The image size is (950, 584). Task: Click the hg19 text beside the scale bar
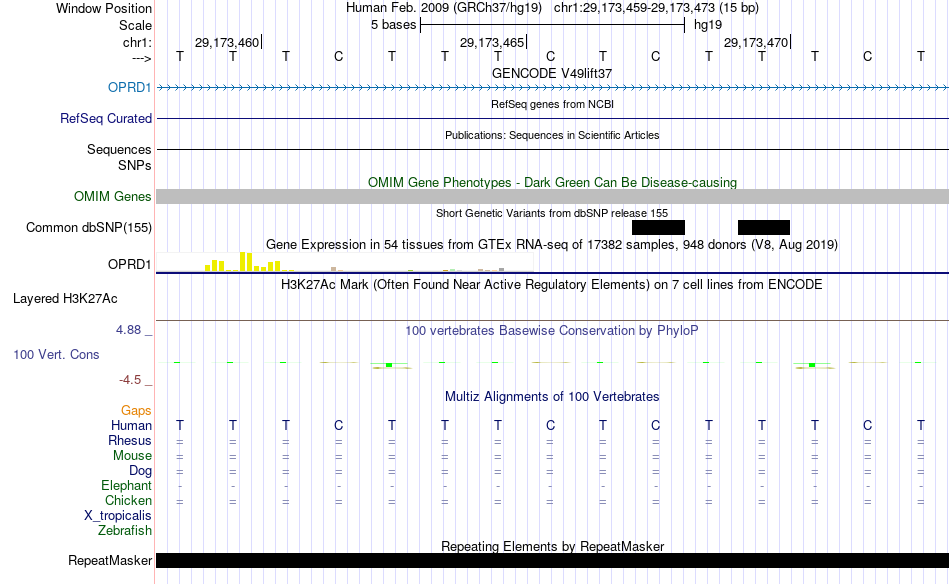[x=708, y=25]
